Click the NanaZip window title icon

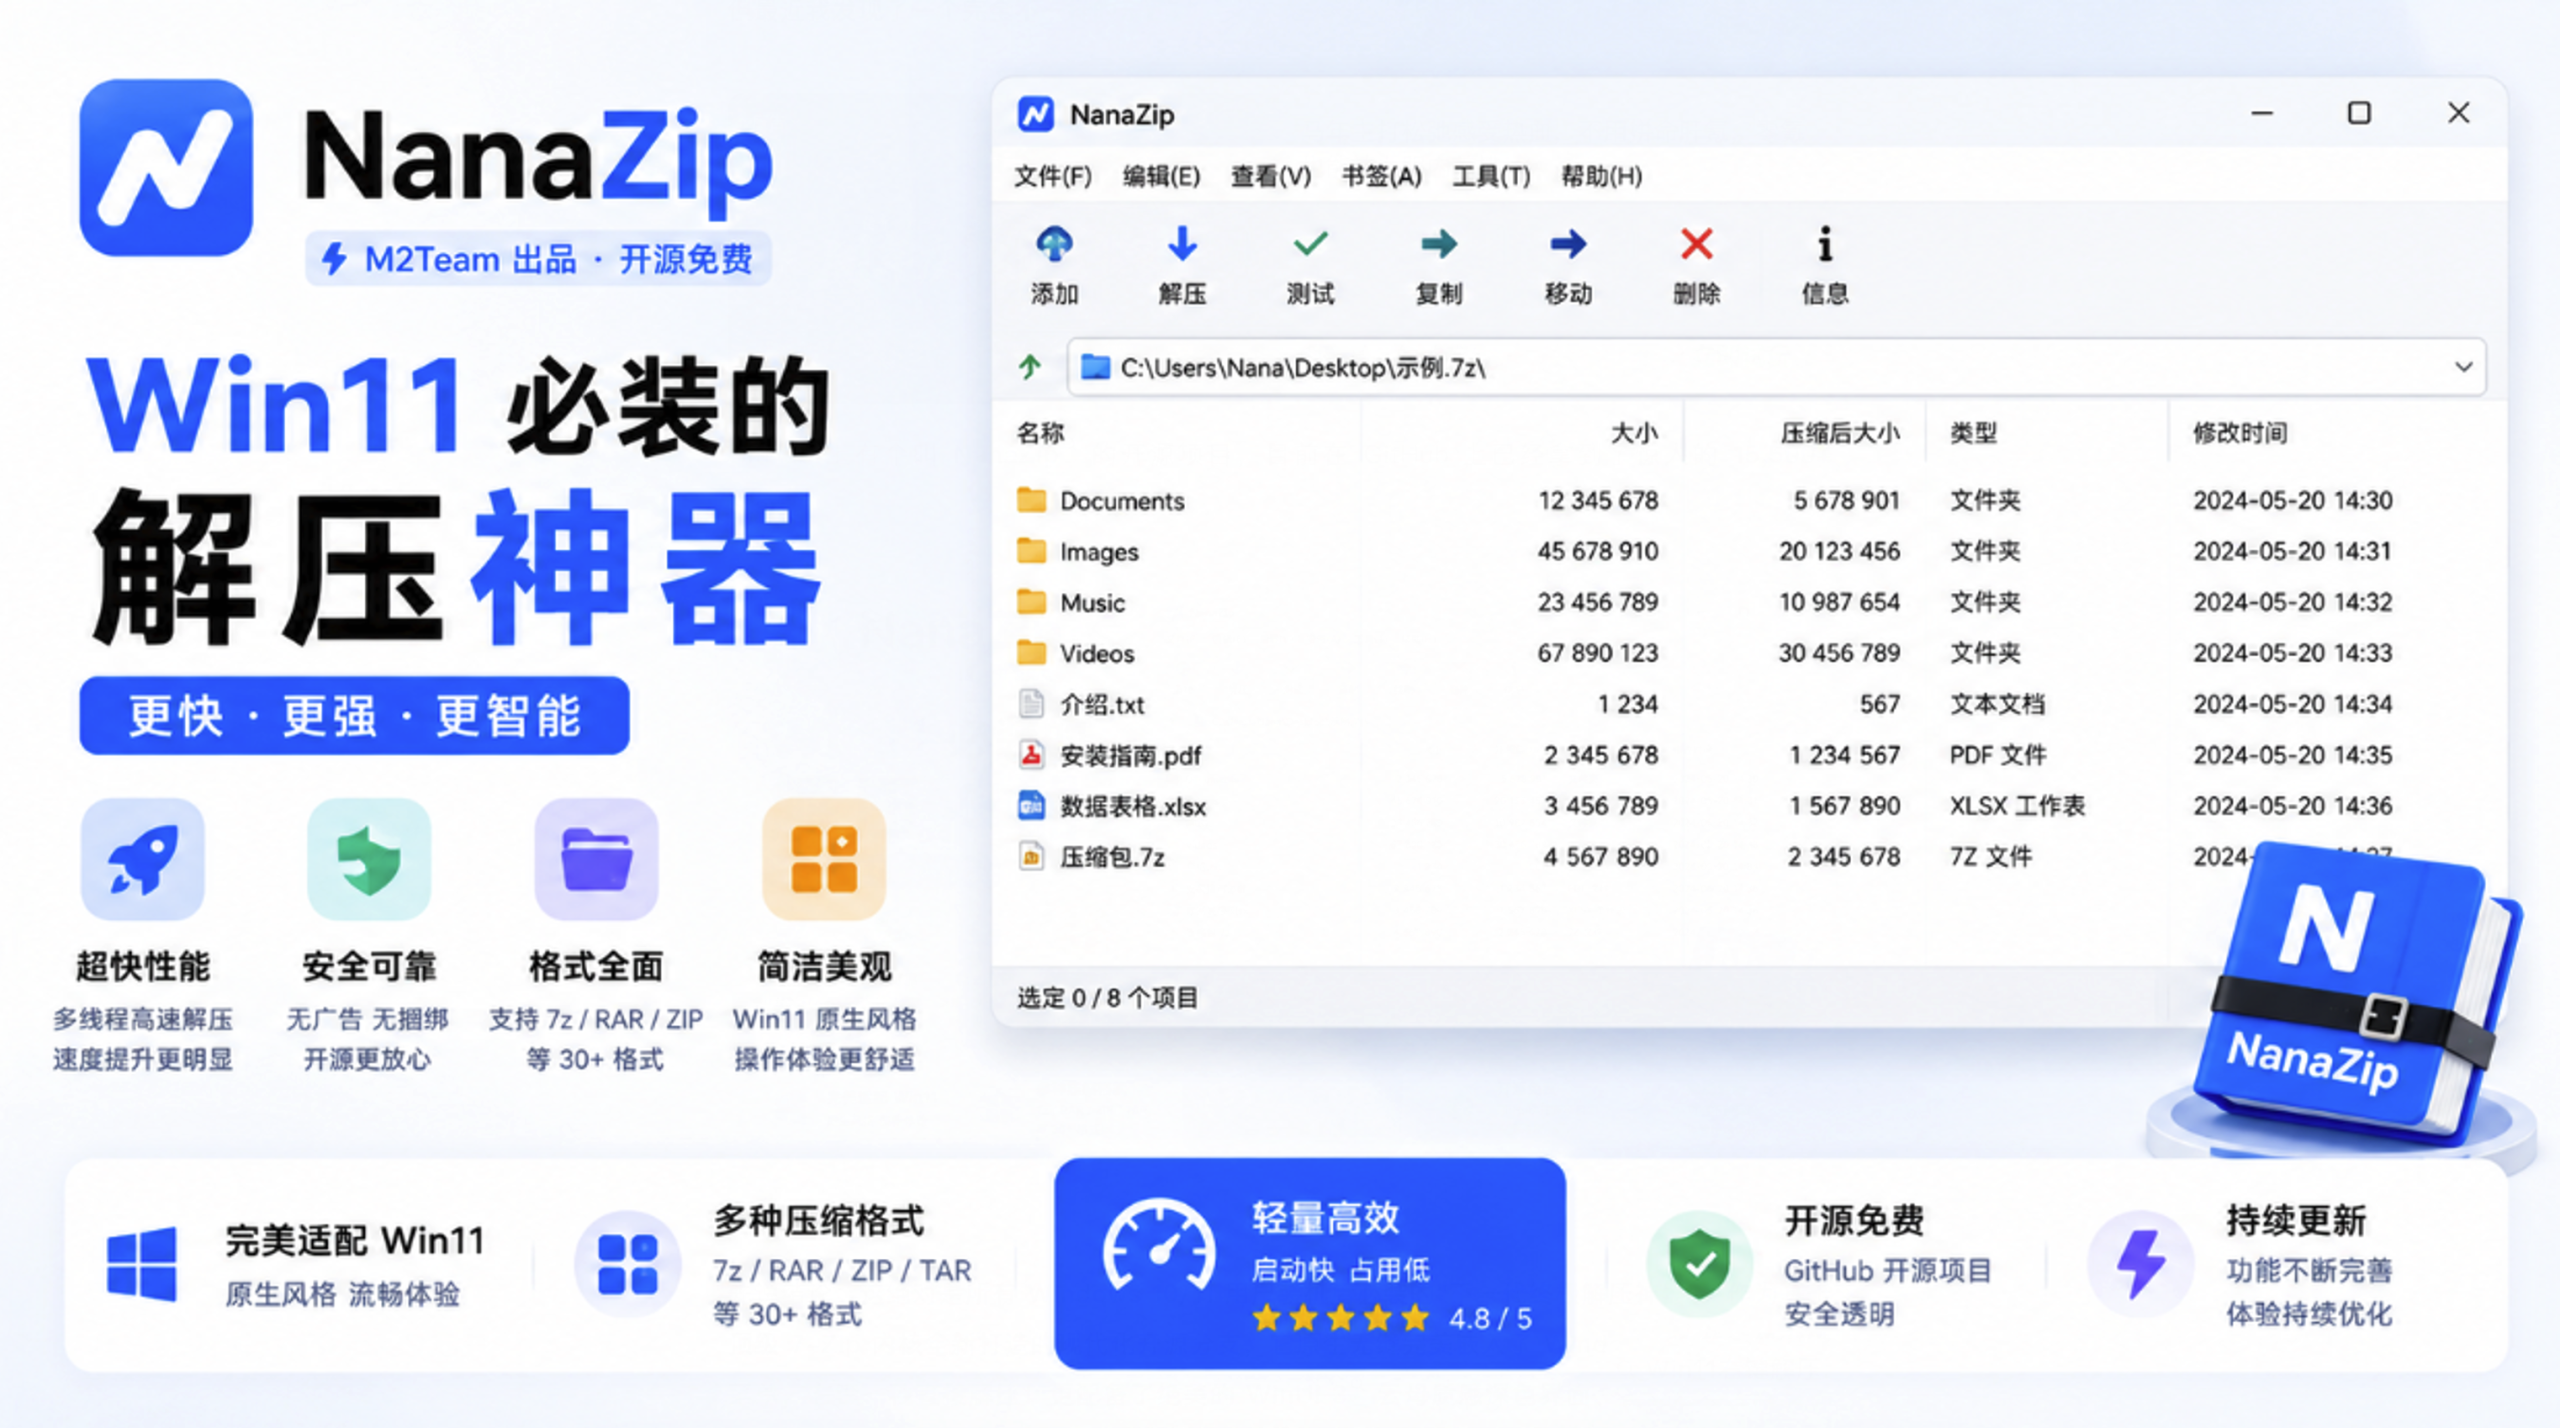[1035, 114]
